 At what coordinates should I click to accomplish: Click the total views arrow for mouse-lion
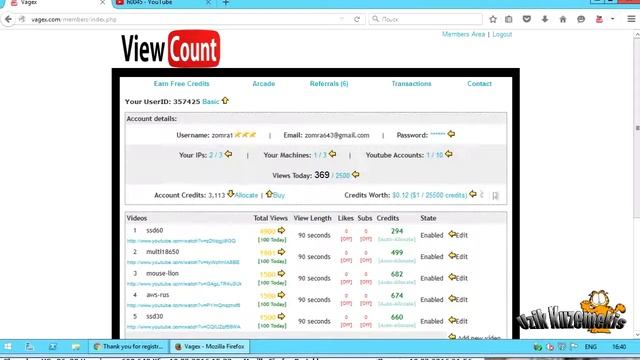[281, 273]
